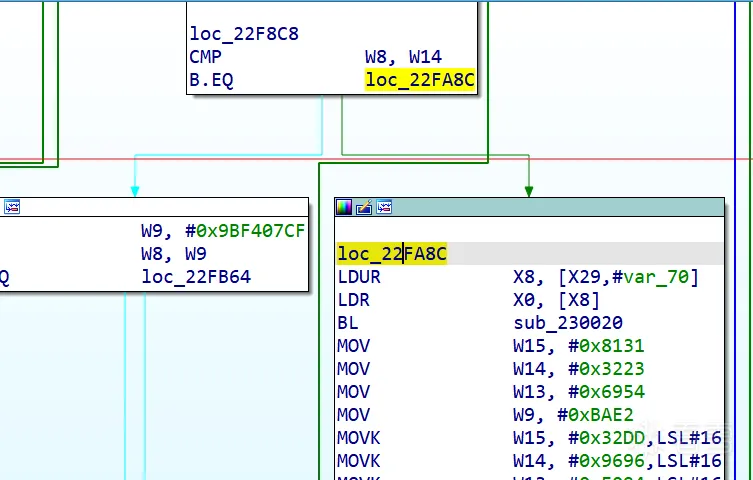Select the #0x3223 immediate value
The height and width of the screenshot is (480, 753).
(x=606, y=369)
